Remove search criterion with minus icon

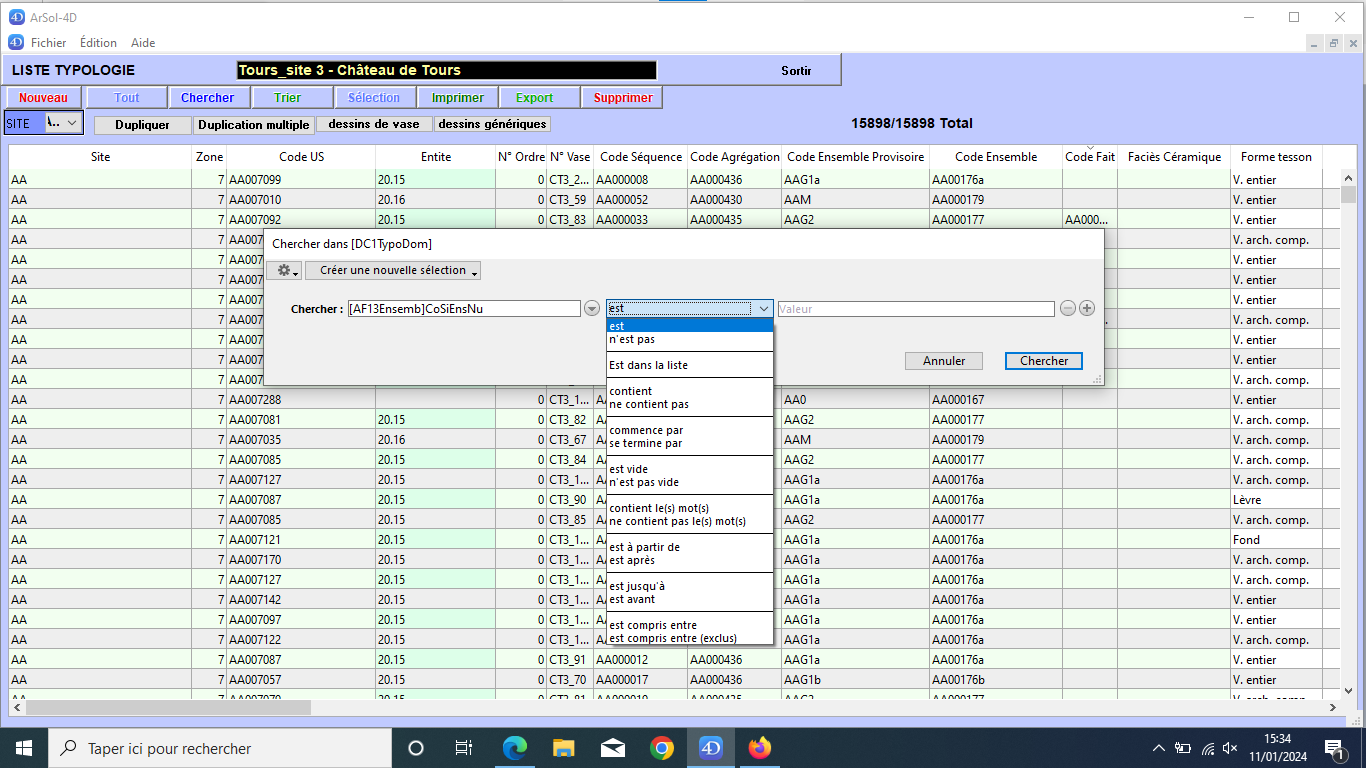pos(1068,309)
